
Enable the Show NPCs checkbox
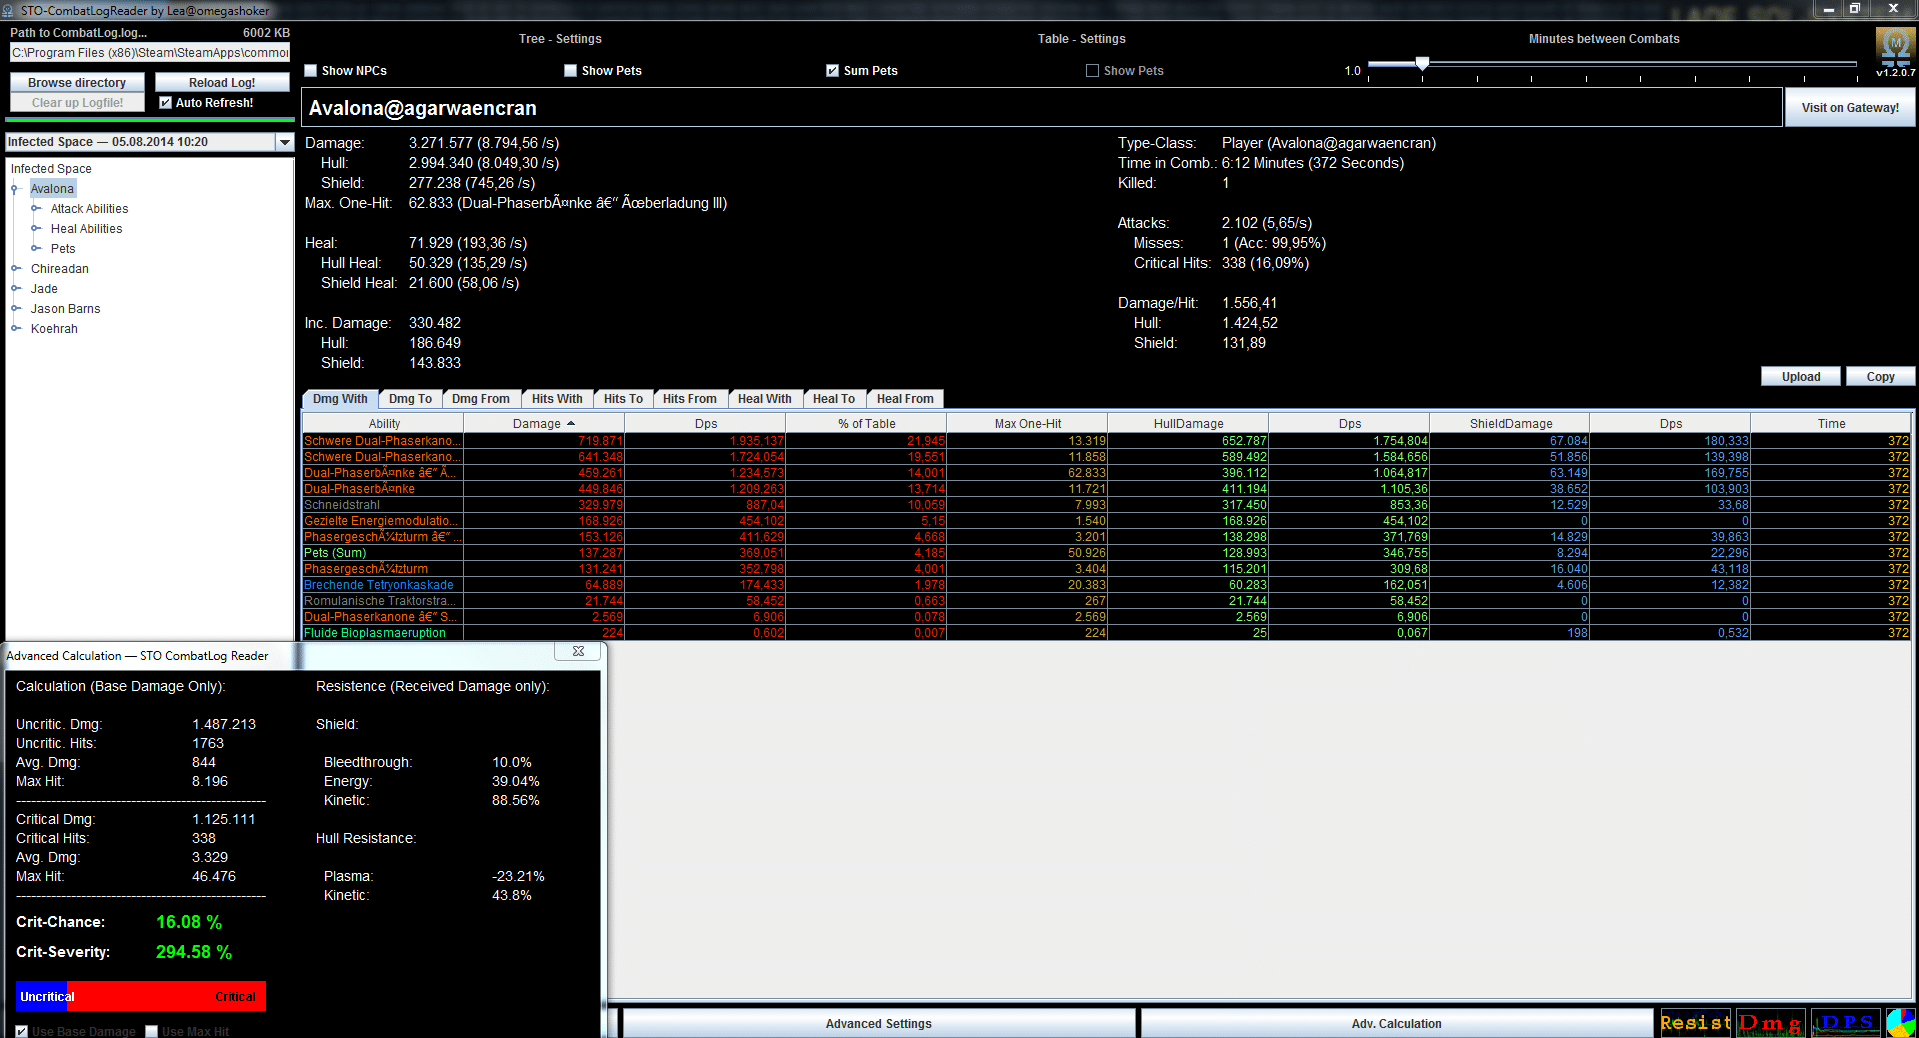(311, 71)
